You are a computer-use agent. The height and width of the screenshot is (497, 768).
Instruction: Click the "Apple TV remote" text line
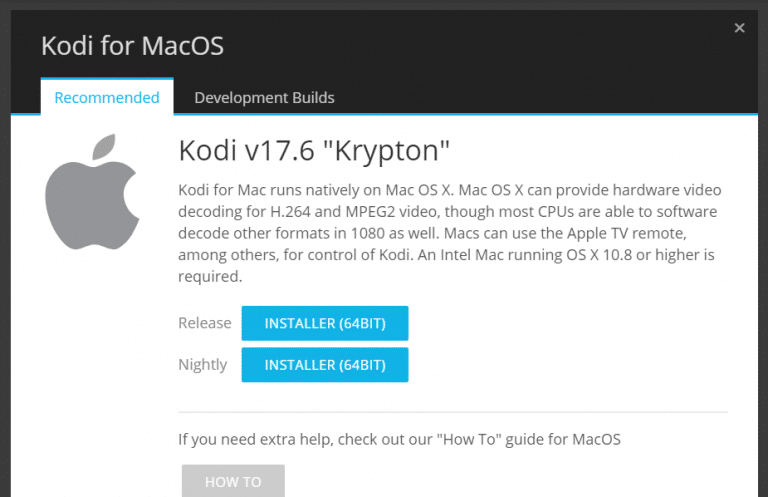coord(432,233)
